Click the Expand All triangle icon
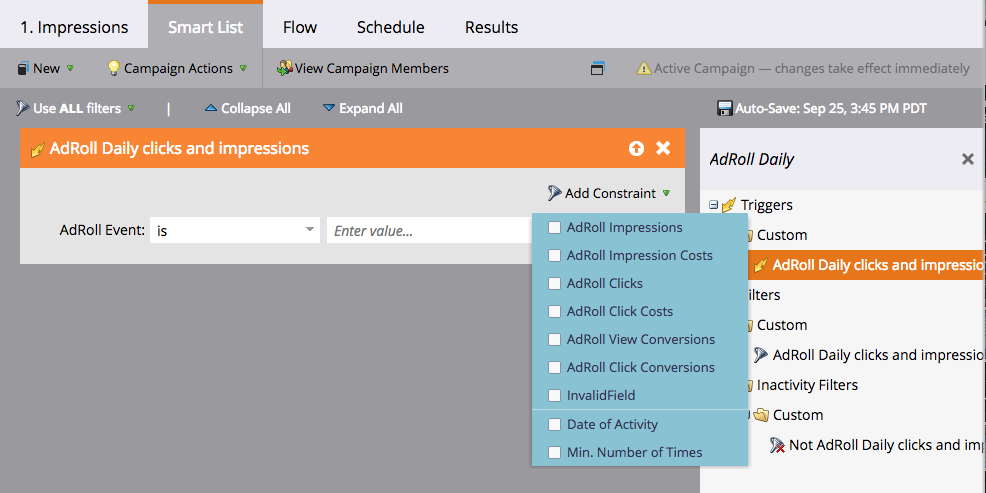Viewport: 986px width, 493px height. point(329,108)
